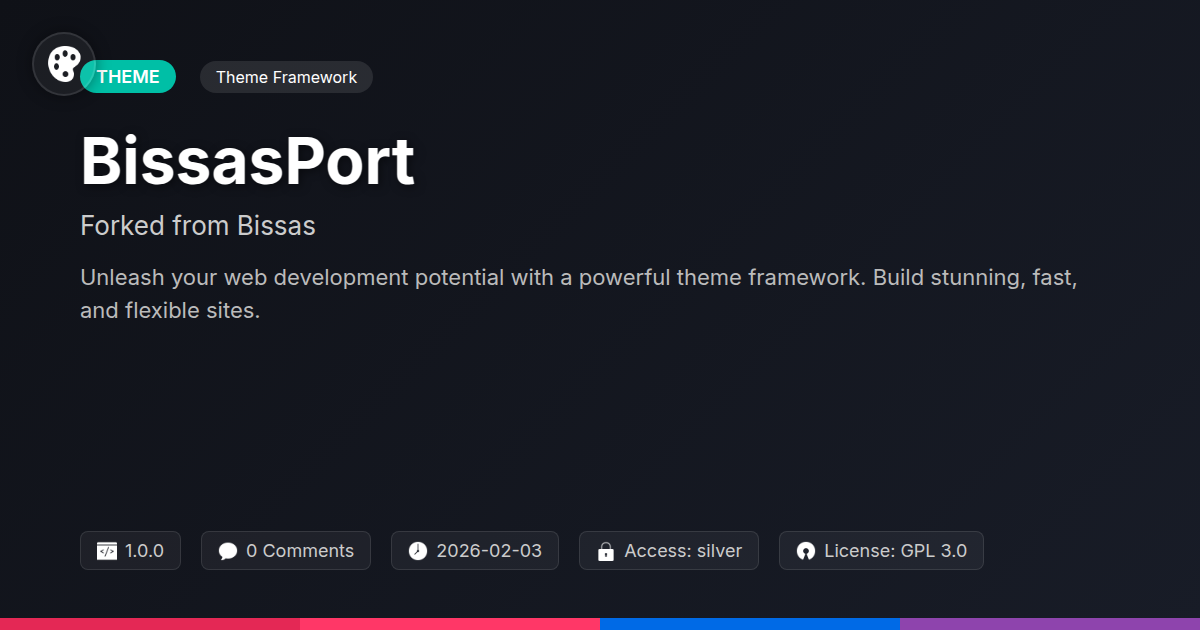Open the 0 Comments badge
Image resolution: width=1200 pixels, height=630 pixels.
pos(286,551)
